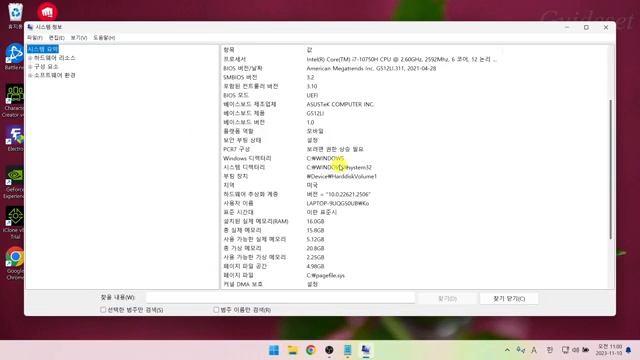This screenshot has height=360, width=640.
Task: Select the LAPTOP-9UQG50UB user name value
Action: click(338, 203)
